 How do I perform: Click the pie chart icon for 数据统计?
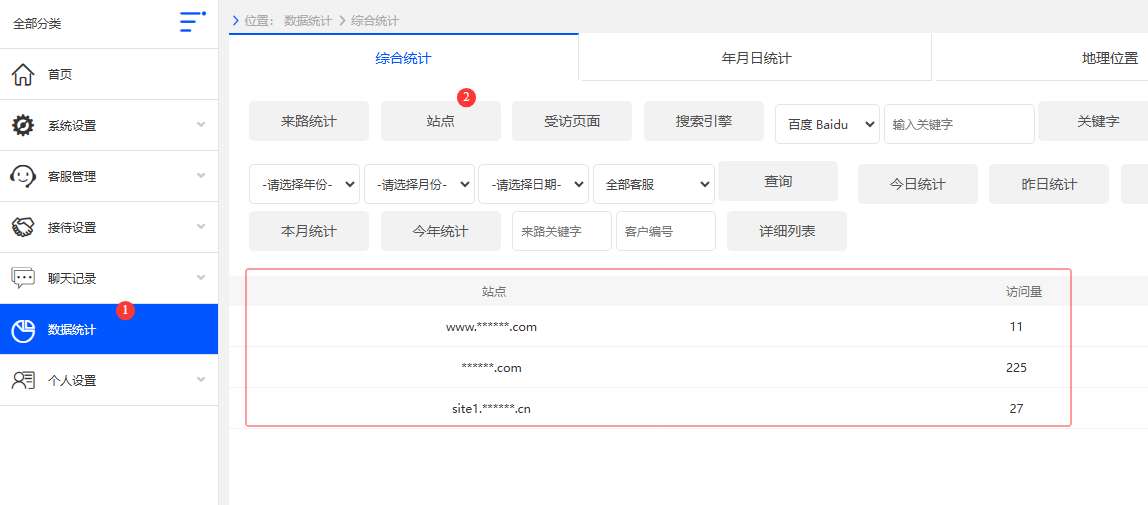(23, 330)
